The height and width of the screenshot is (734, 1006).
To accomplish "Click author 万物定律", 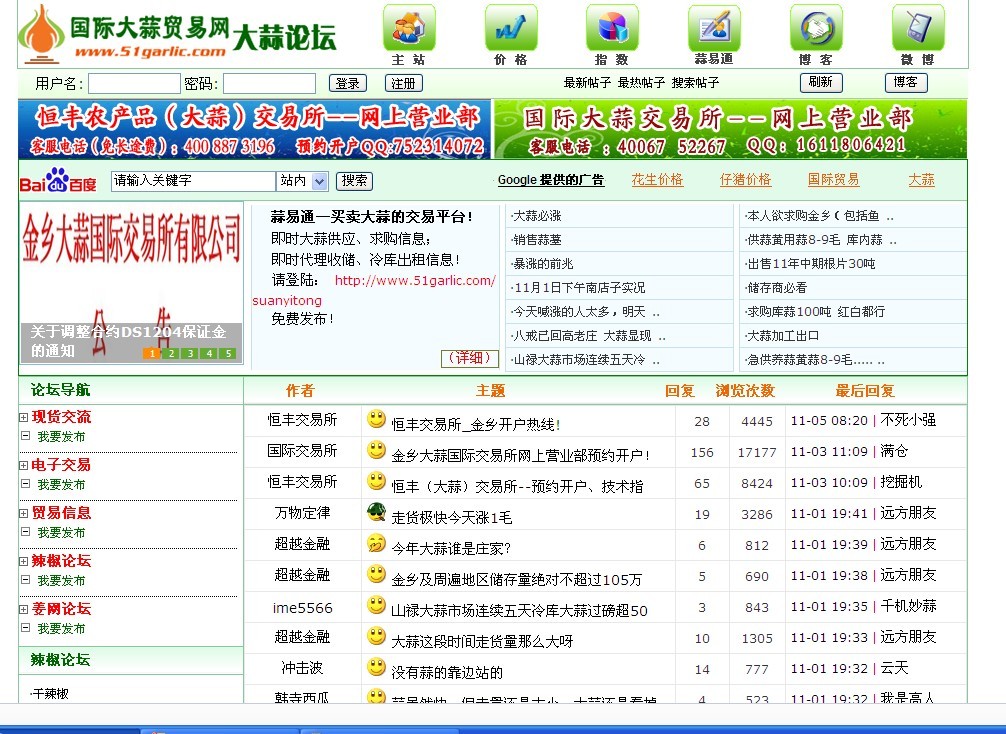I will pos(302,513).
